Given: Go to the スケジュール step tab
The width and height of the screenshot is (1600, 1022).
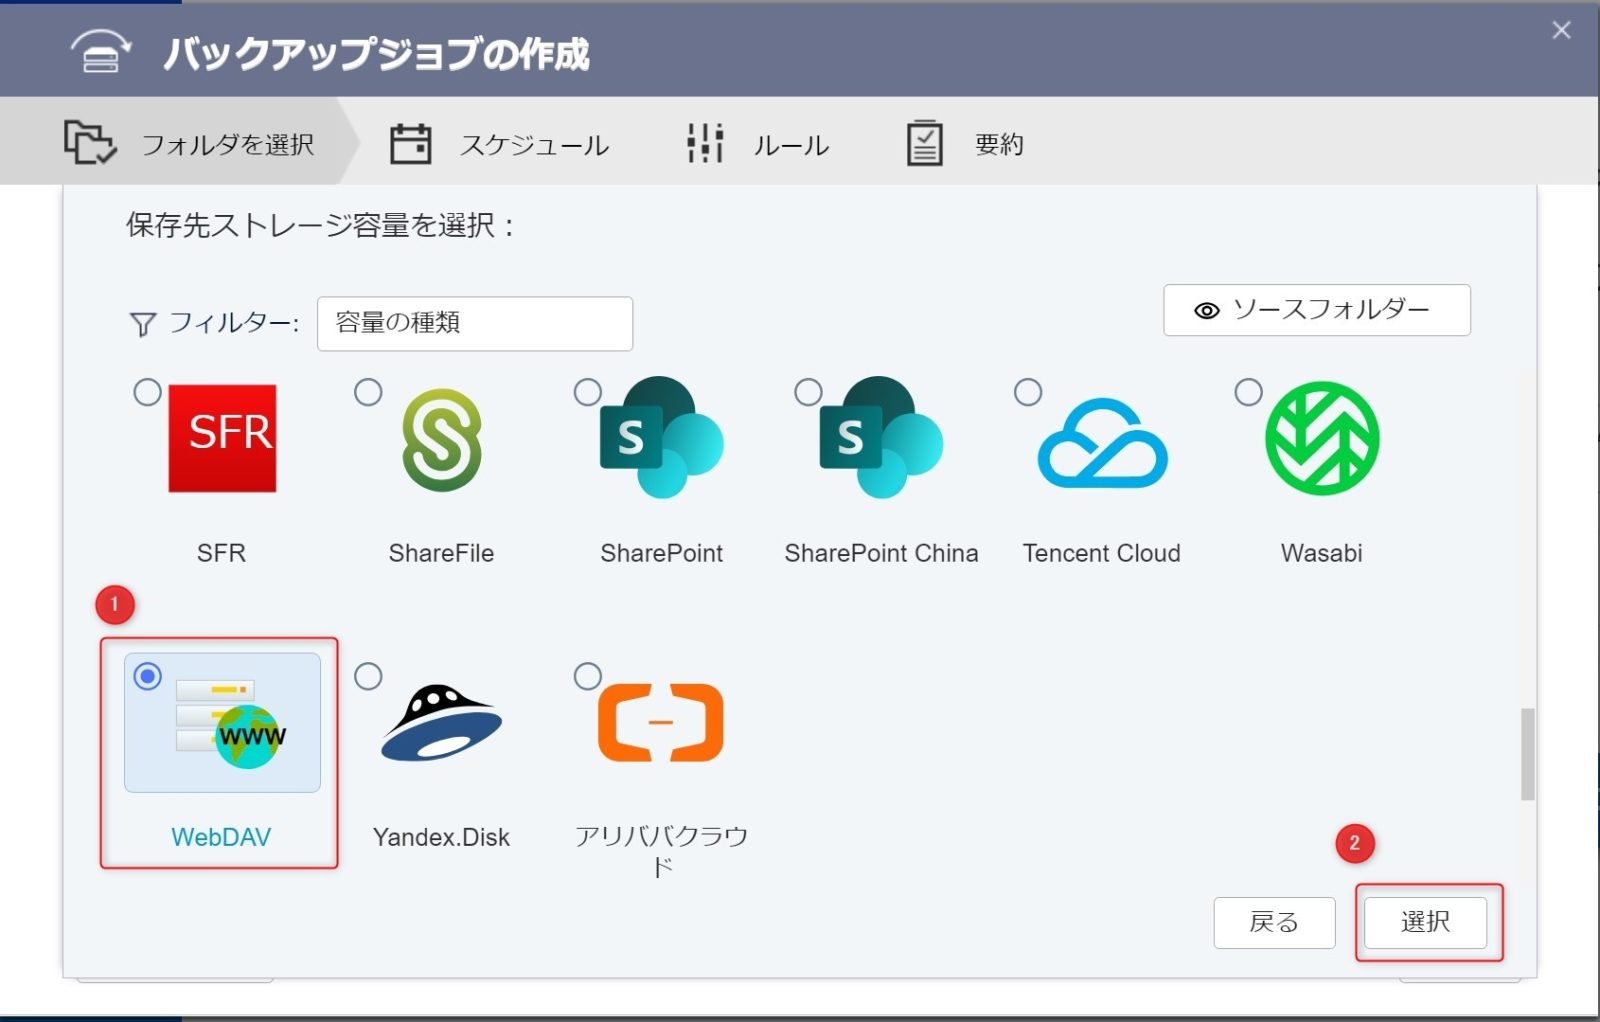Looking at the screenshot, I should pos(500,144).
